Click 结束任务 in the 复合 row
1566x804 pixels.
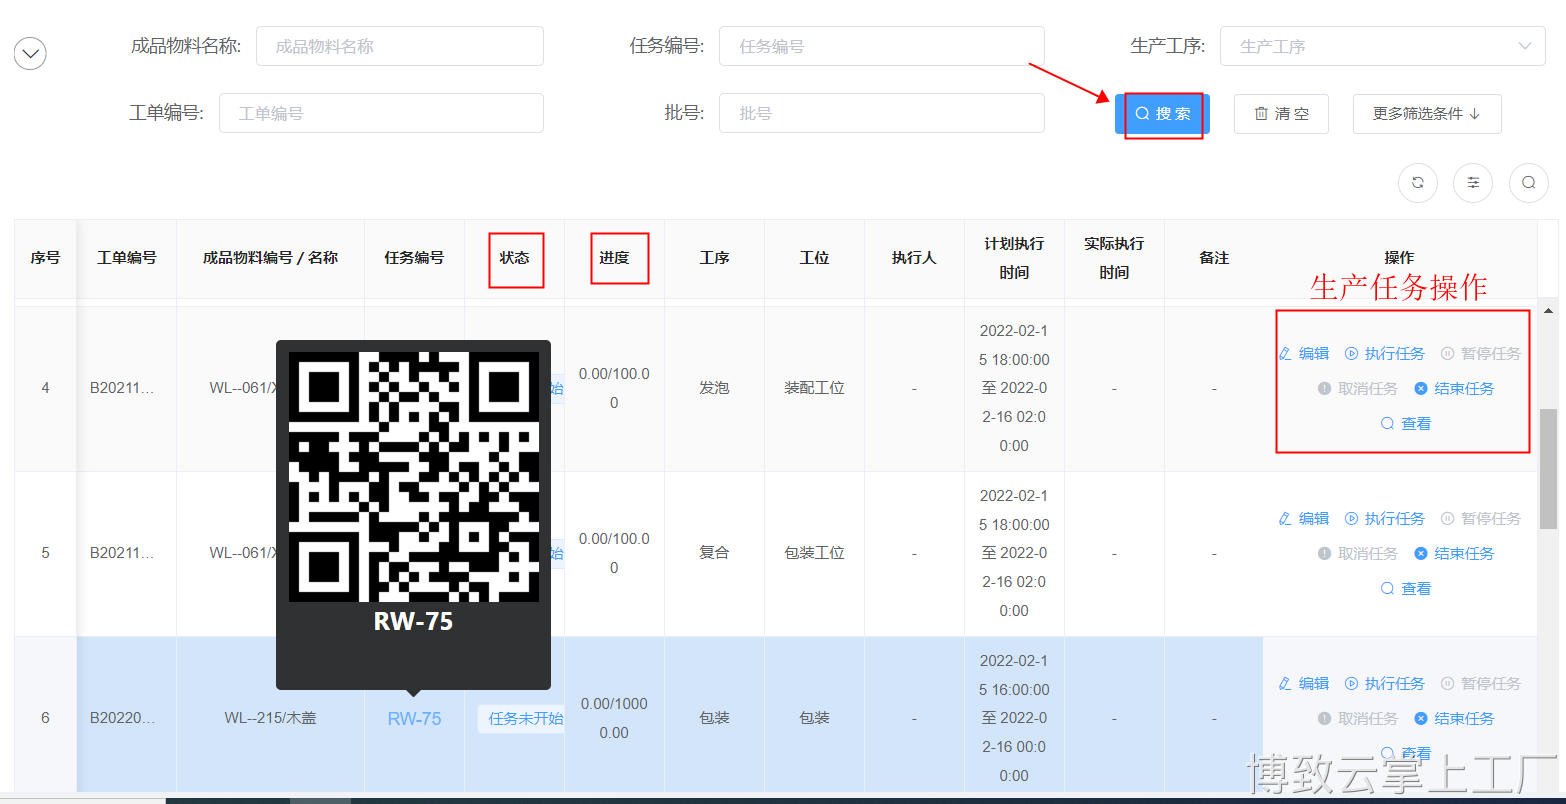pos(1454,554)
